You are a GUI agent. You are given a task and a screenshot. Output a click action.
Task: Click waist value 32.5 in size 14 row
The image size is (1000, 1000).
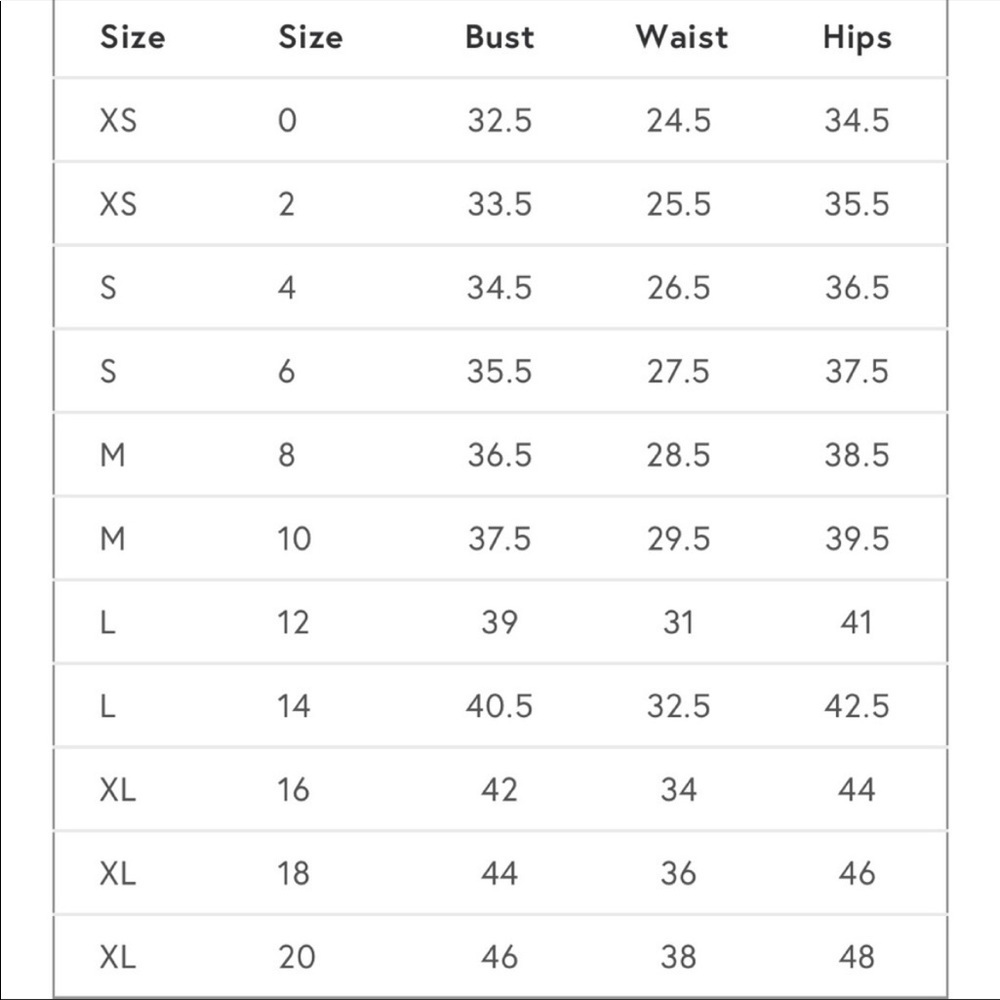pos(678,706)
